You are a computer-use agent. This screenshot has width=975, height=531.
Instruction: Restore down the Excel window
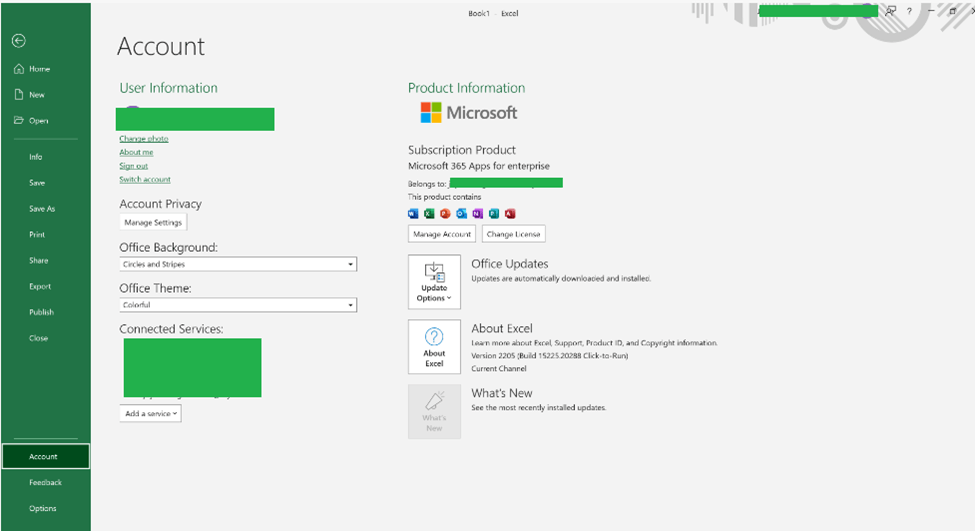[x=953, y=11]
